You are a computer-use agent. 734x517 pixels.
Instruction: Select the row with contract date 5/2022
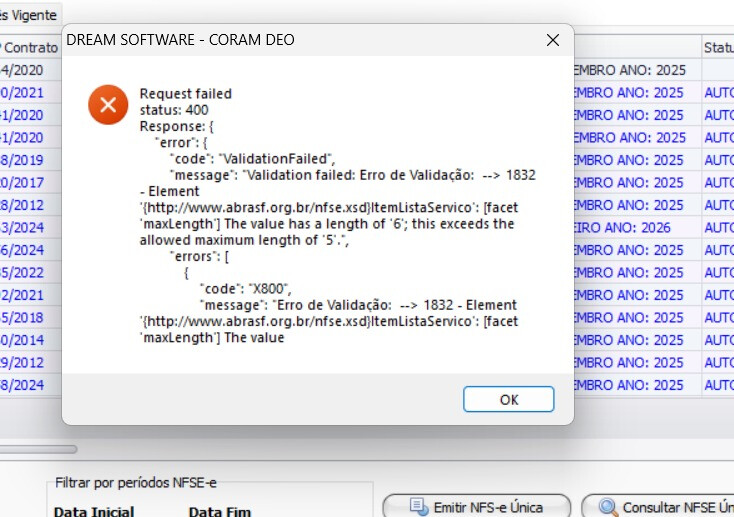tap(22, 272)
